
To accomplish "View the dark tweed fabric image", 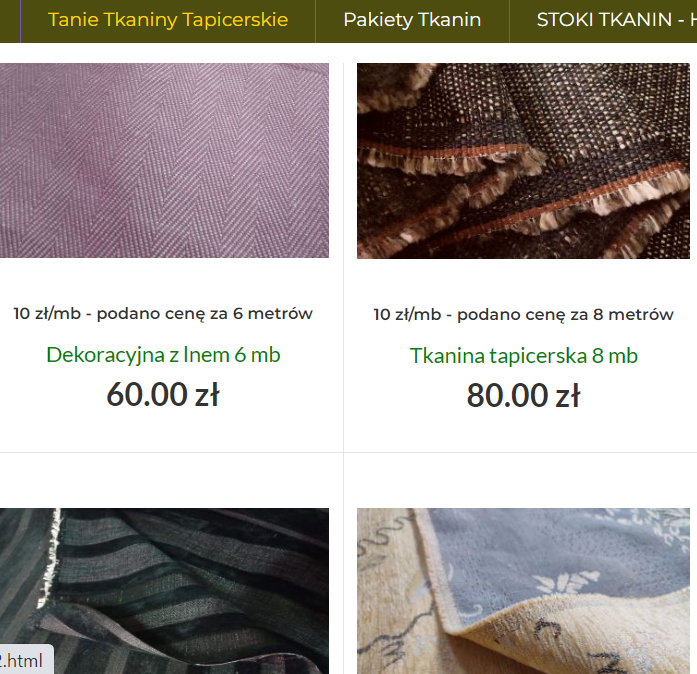I will (523, 160).
